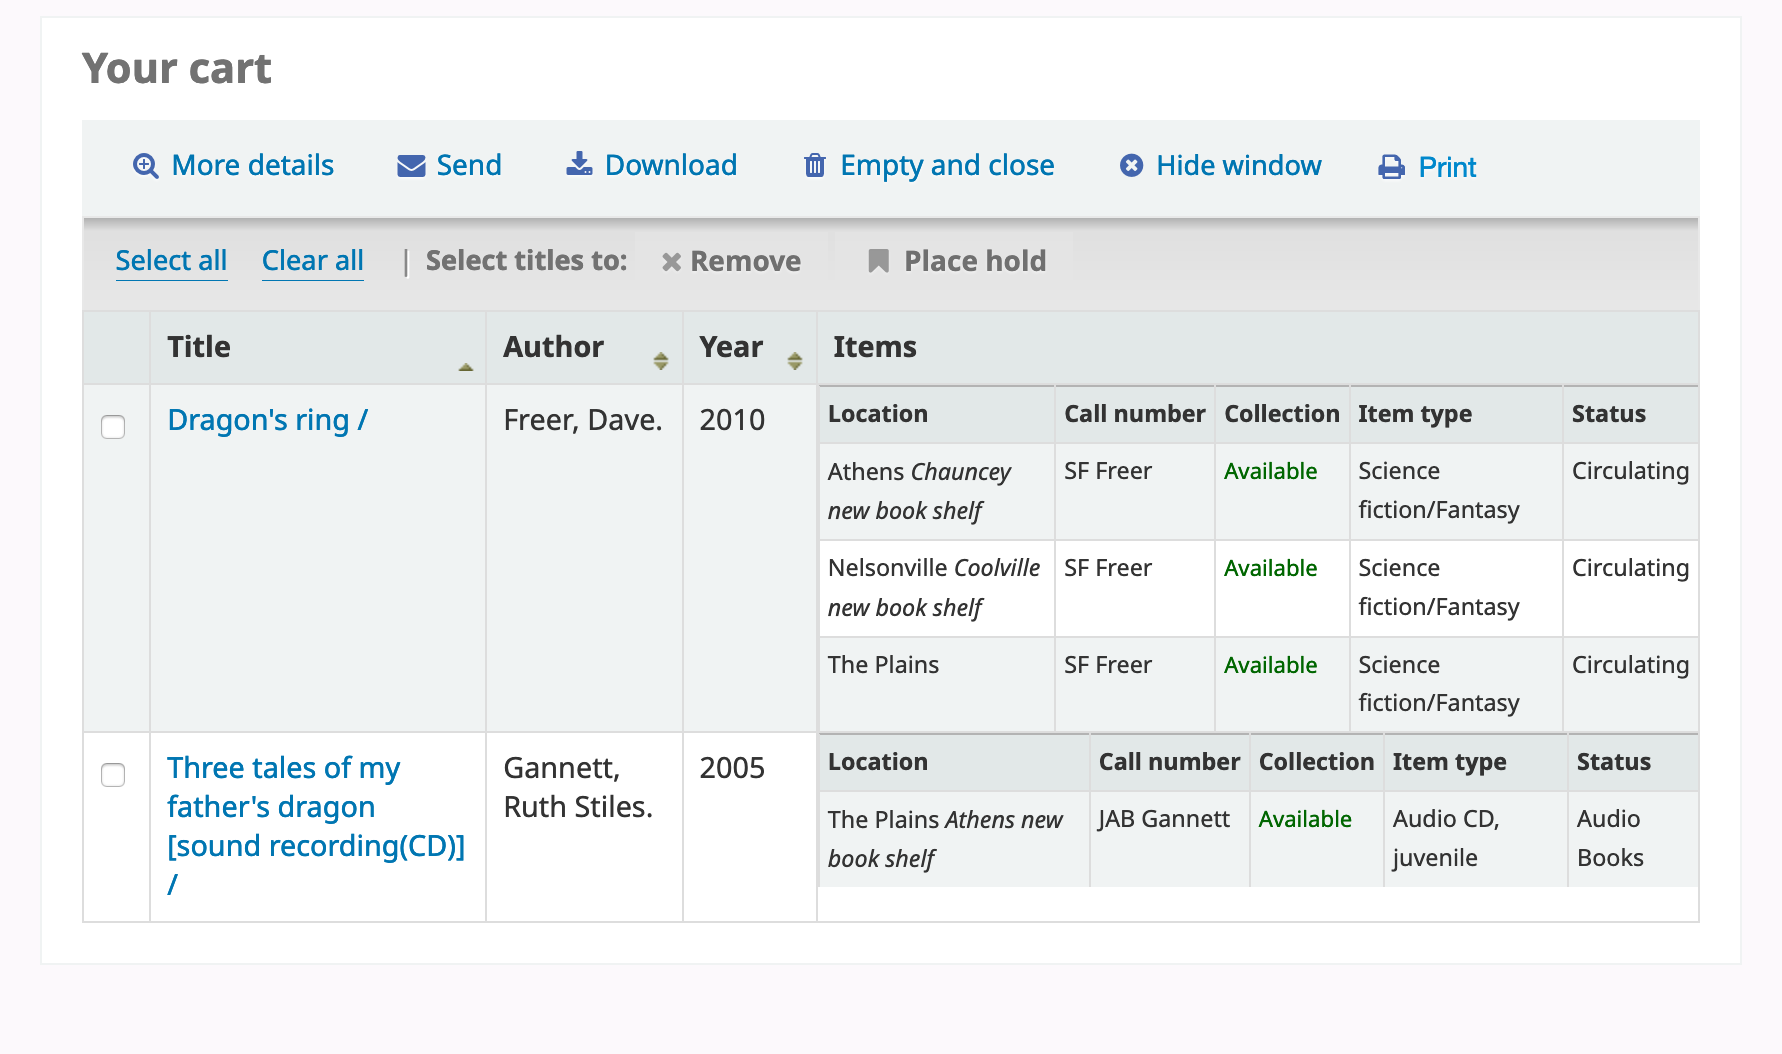Click the Empty and close trash icon

pos(815,166)
